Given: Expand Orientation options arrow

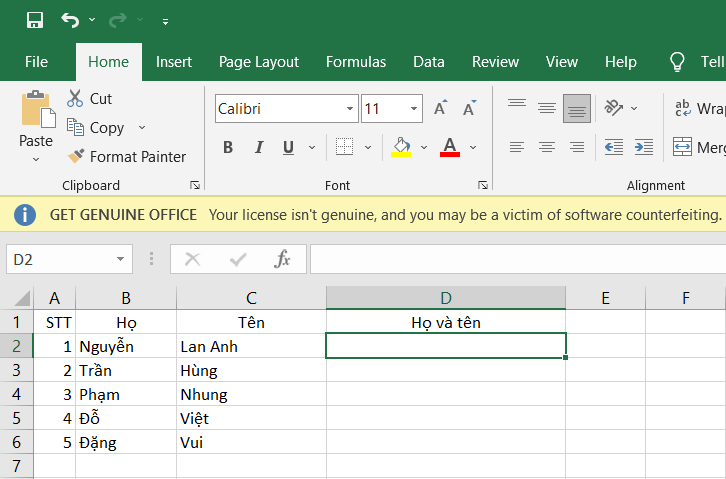Looking at the screenshot, I should (634, 108).
